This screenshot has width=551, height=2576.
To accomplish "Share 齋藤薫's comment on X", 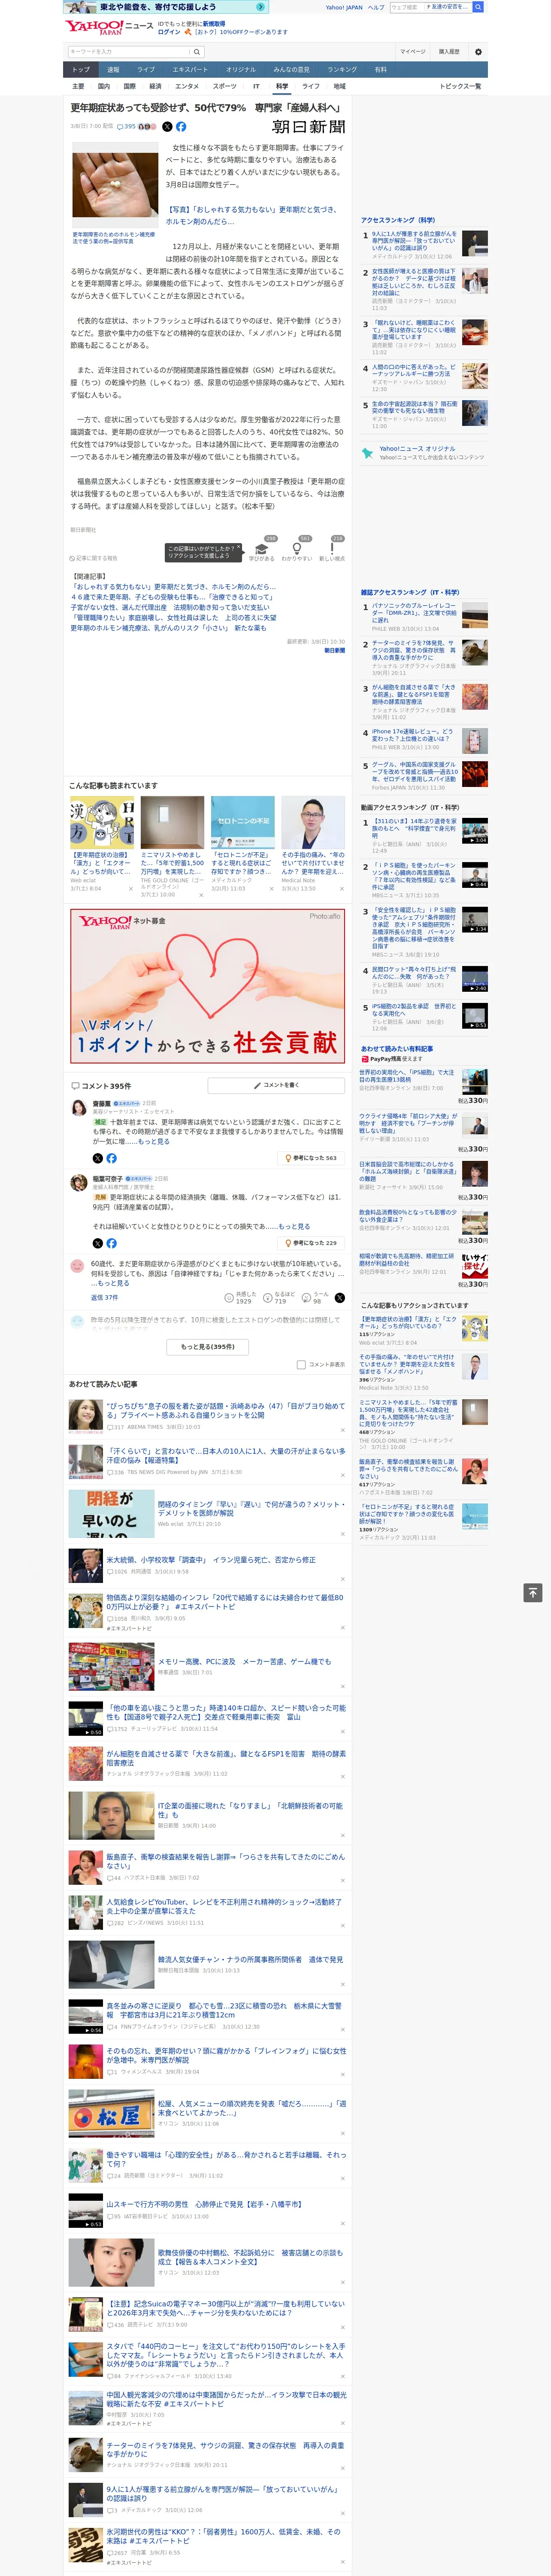I will click(x=98, y=1158).
